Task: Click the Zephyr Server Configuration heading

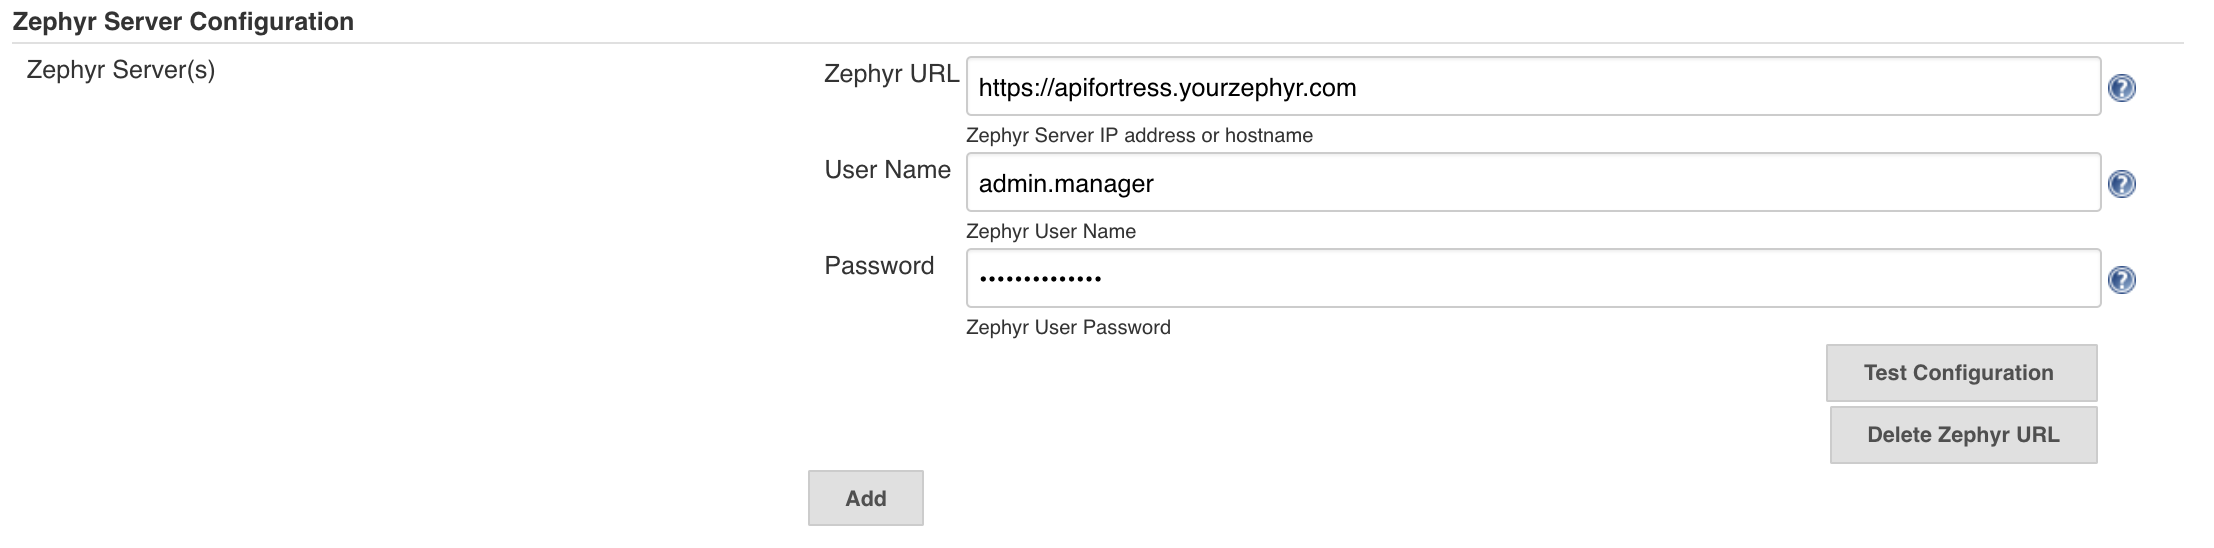Action: pos(183,22)
